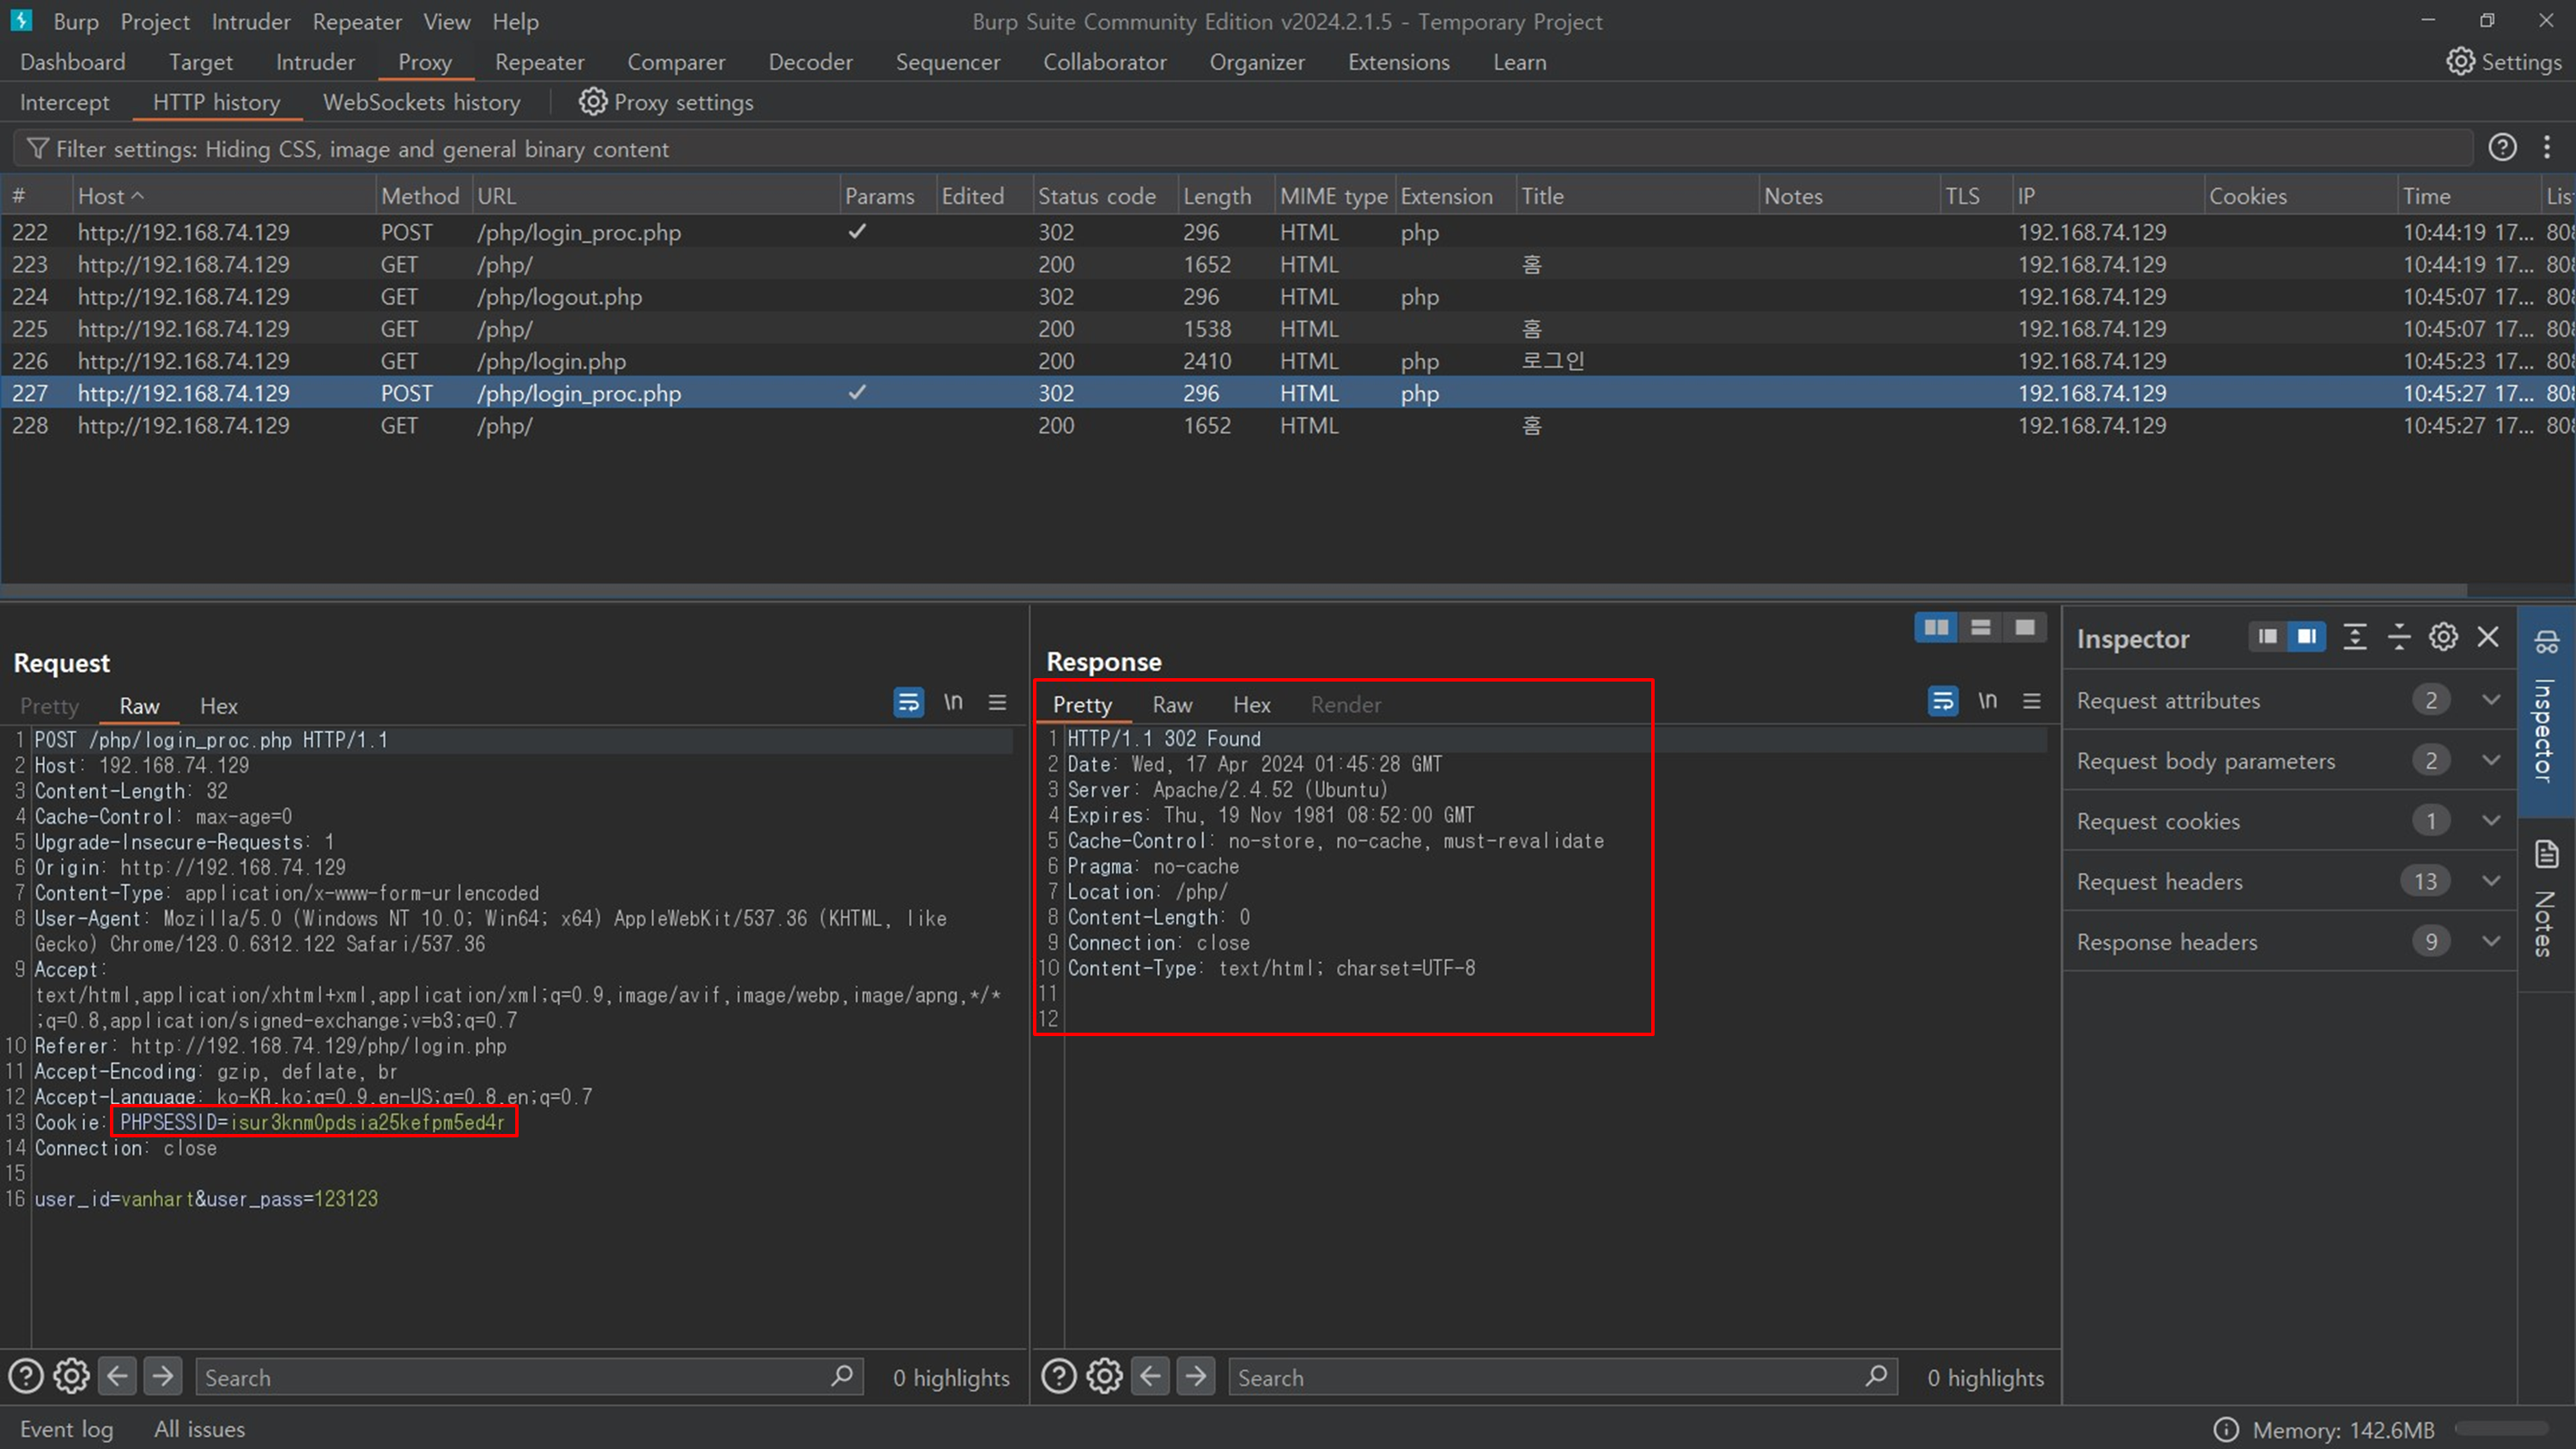Image resolution: width=2576 pixels, height=1449 pixels.
Task: Toggle show non-printable characters in Response panel
Action: [x=1987, y=701]
